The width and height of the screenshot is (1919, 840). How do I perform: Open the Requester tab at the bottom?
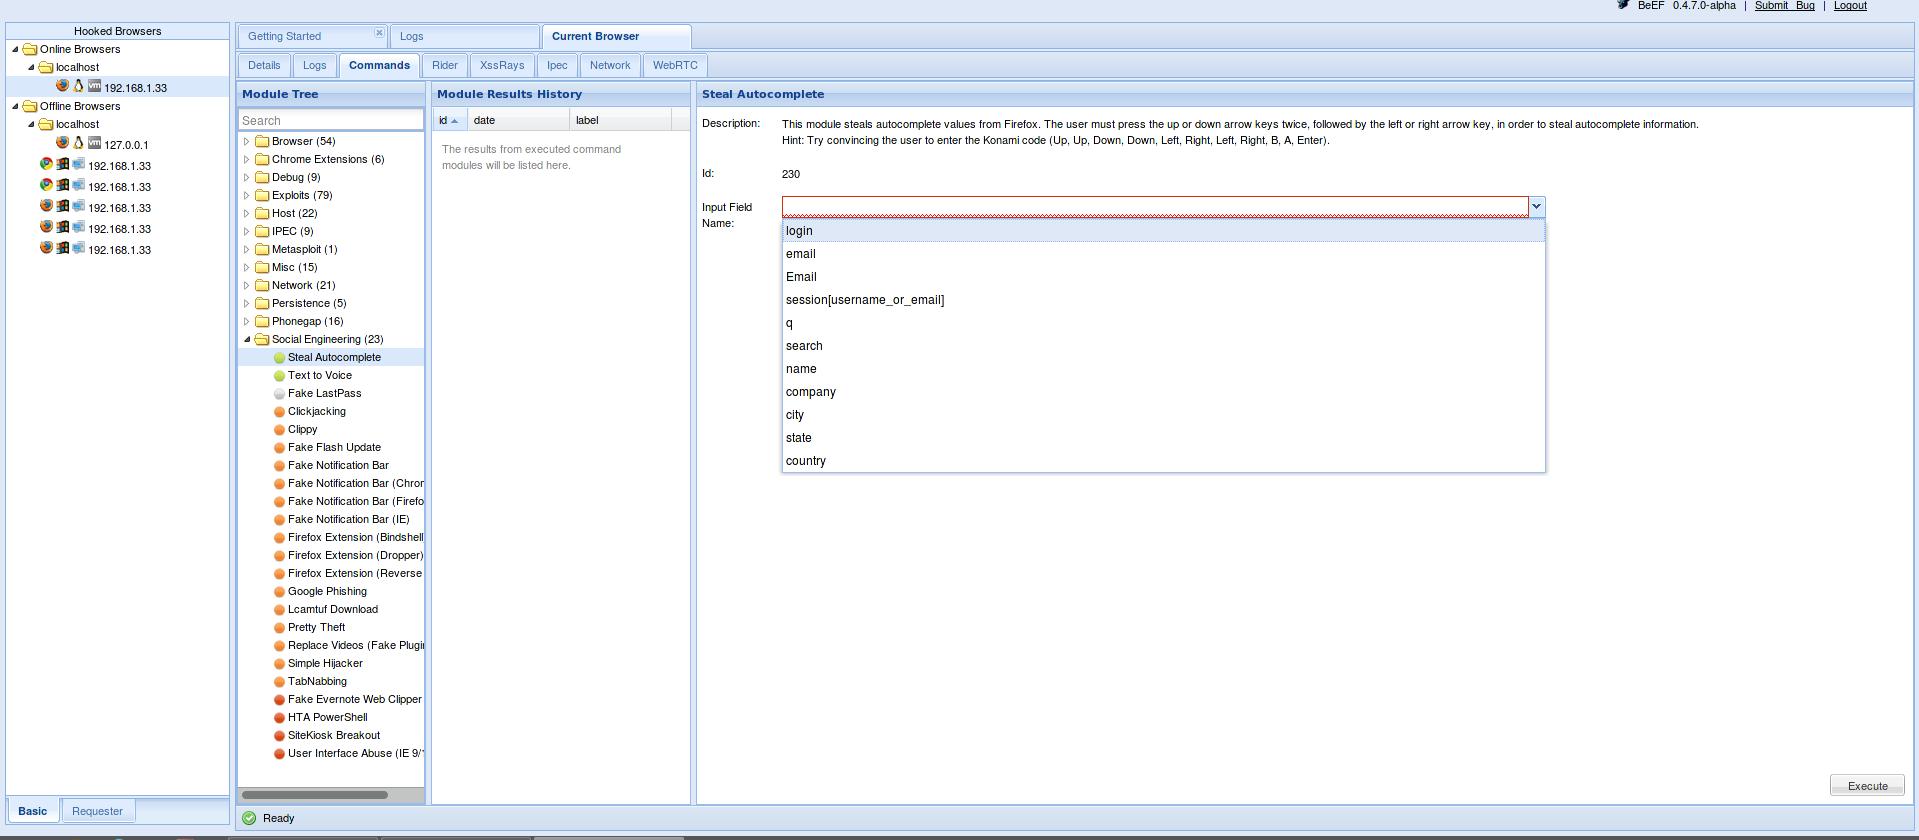97,811
